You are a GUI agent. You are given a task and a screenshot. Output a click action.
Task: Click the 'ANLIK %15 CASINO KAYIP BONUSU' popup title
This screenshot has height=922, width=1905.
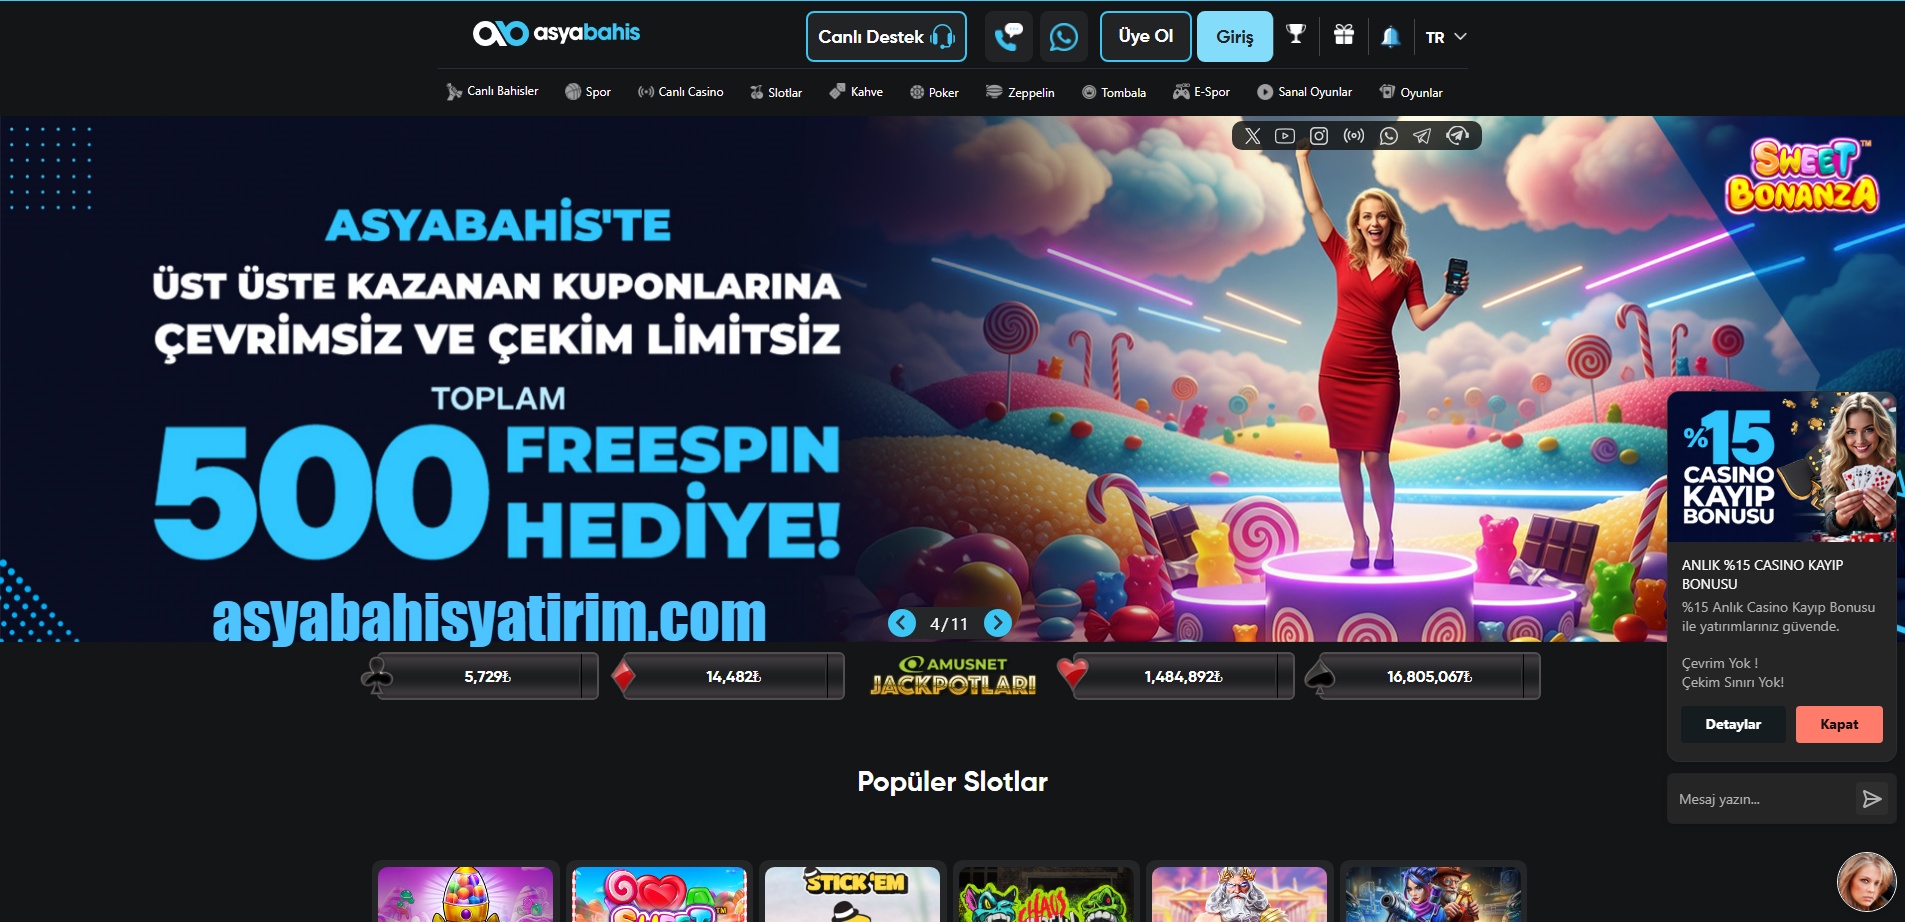[x=1762, y=574]
